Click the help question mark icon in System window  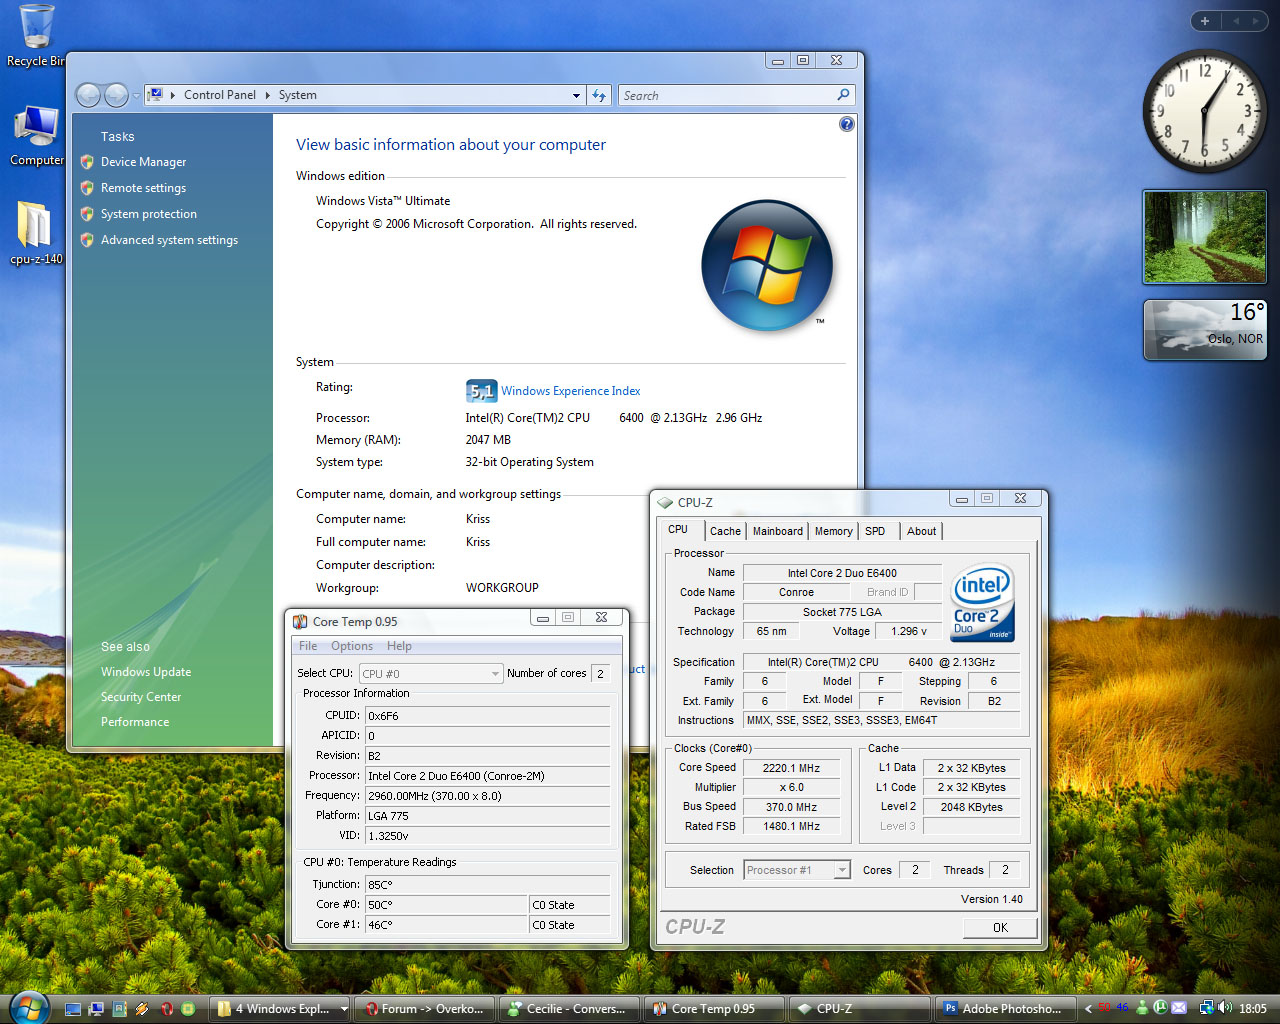click(847, 124)
